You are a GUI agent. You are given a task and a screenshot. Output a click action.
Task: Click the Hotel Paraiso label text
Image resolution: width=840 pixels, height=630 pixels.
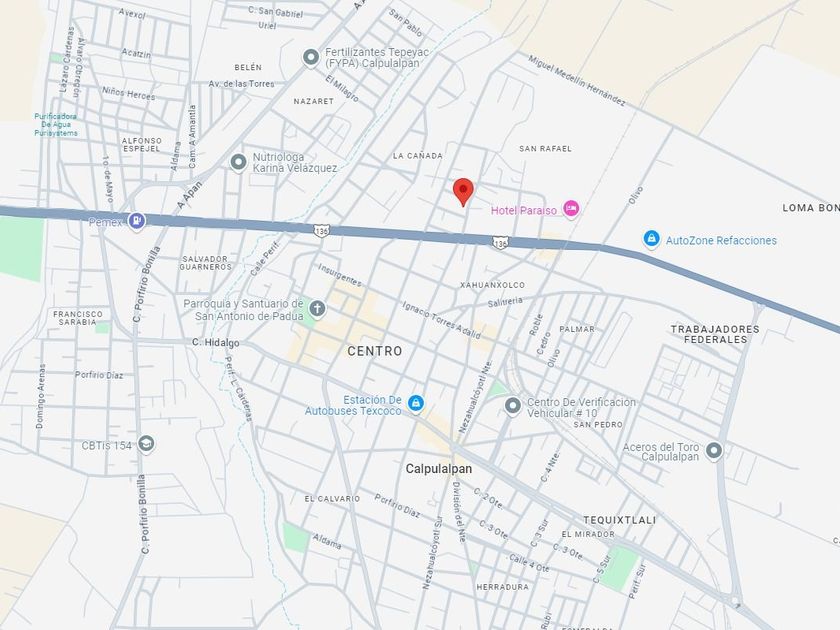(x=523, y=211)
